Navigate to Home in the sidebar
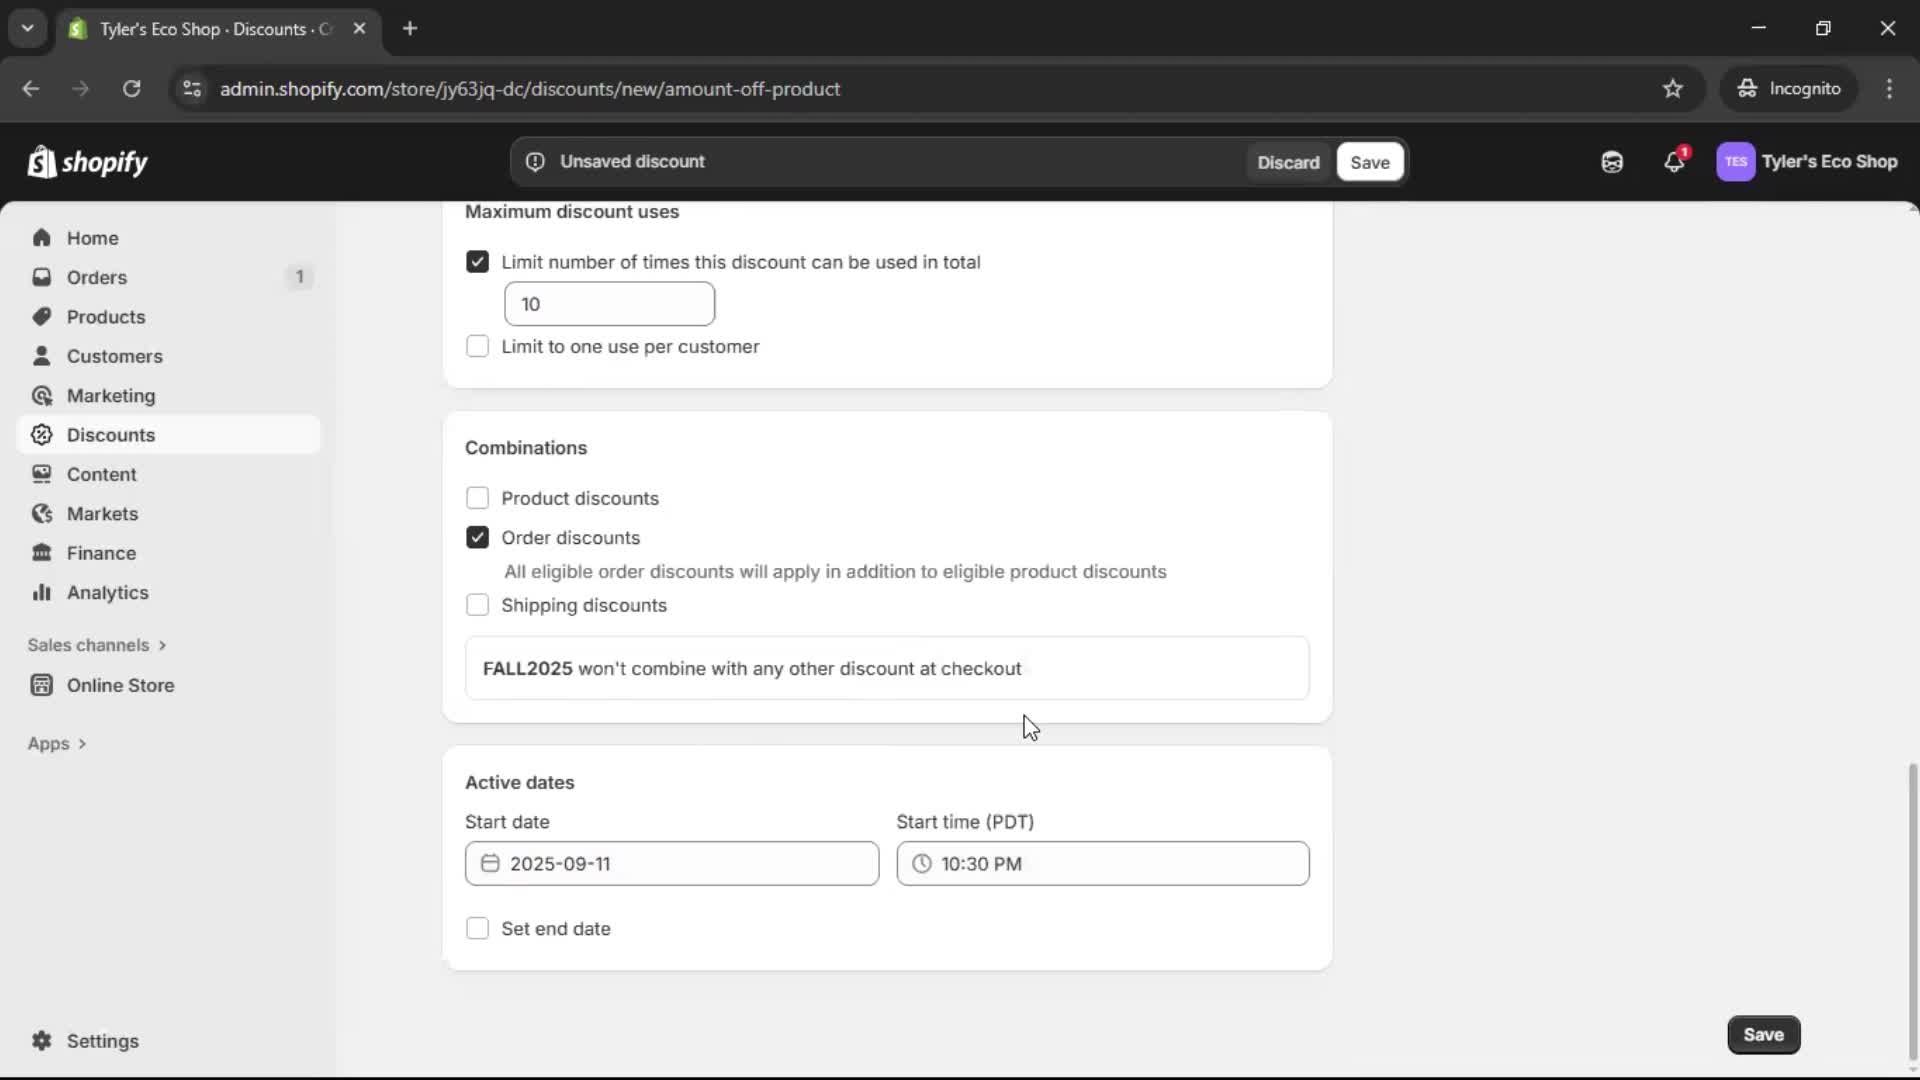 [91, 238]
